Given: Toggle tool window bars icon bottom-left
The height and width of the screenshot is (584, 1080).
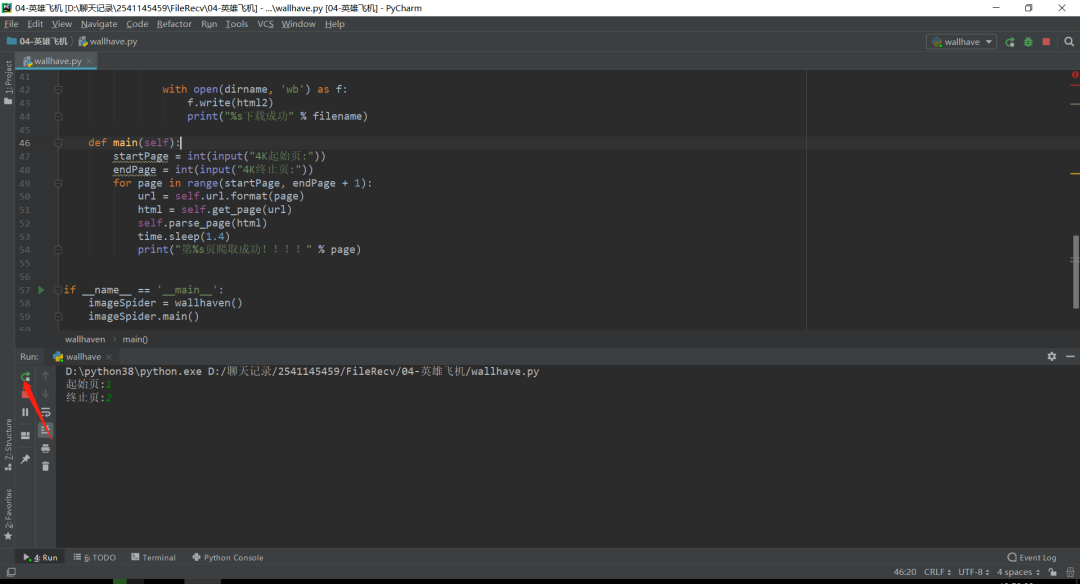Looking at the screenshot, I should pyautogui.click(x=11, y=572).
